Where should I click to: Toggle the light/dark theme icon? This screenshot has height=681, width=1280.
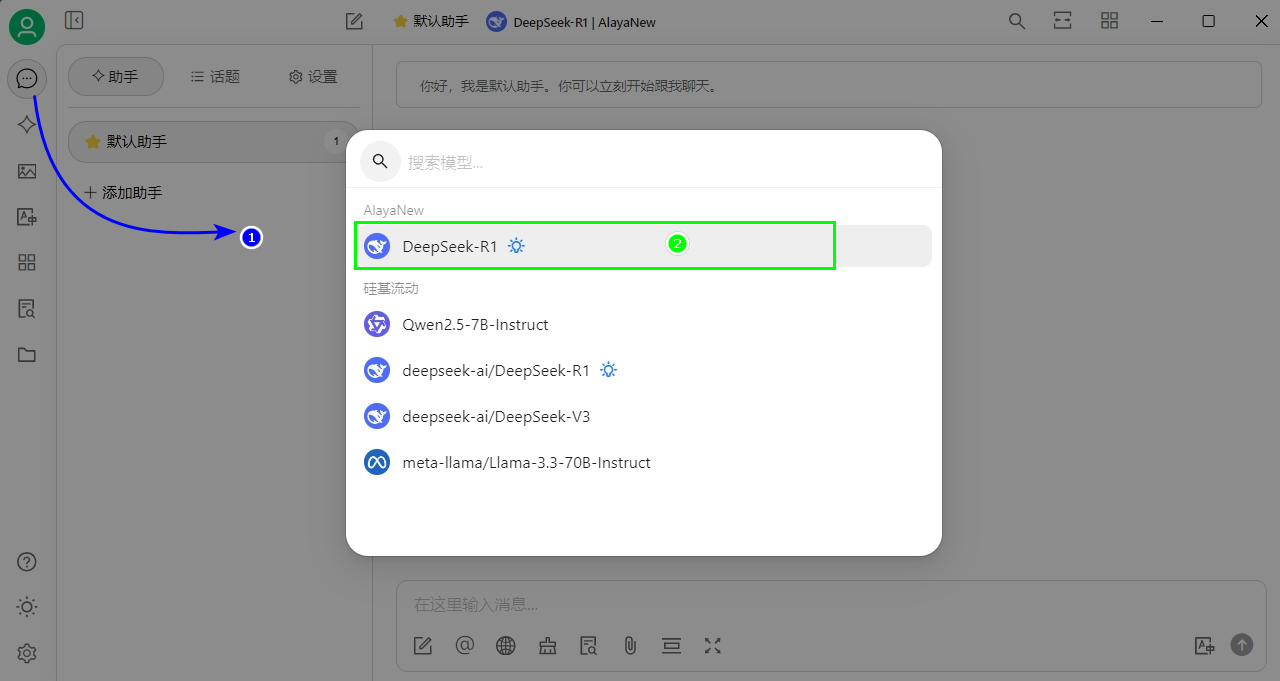pos(27,607)
